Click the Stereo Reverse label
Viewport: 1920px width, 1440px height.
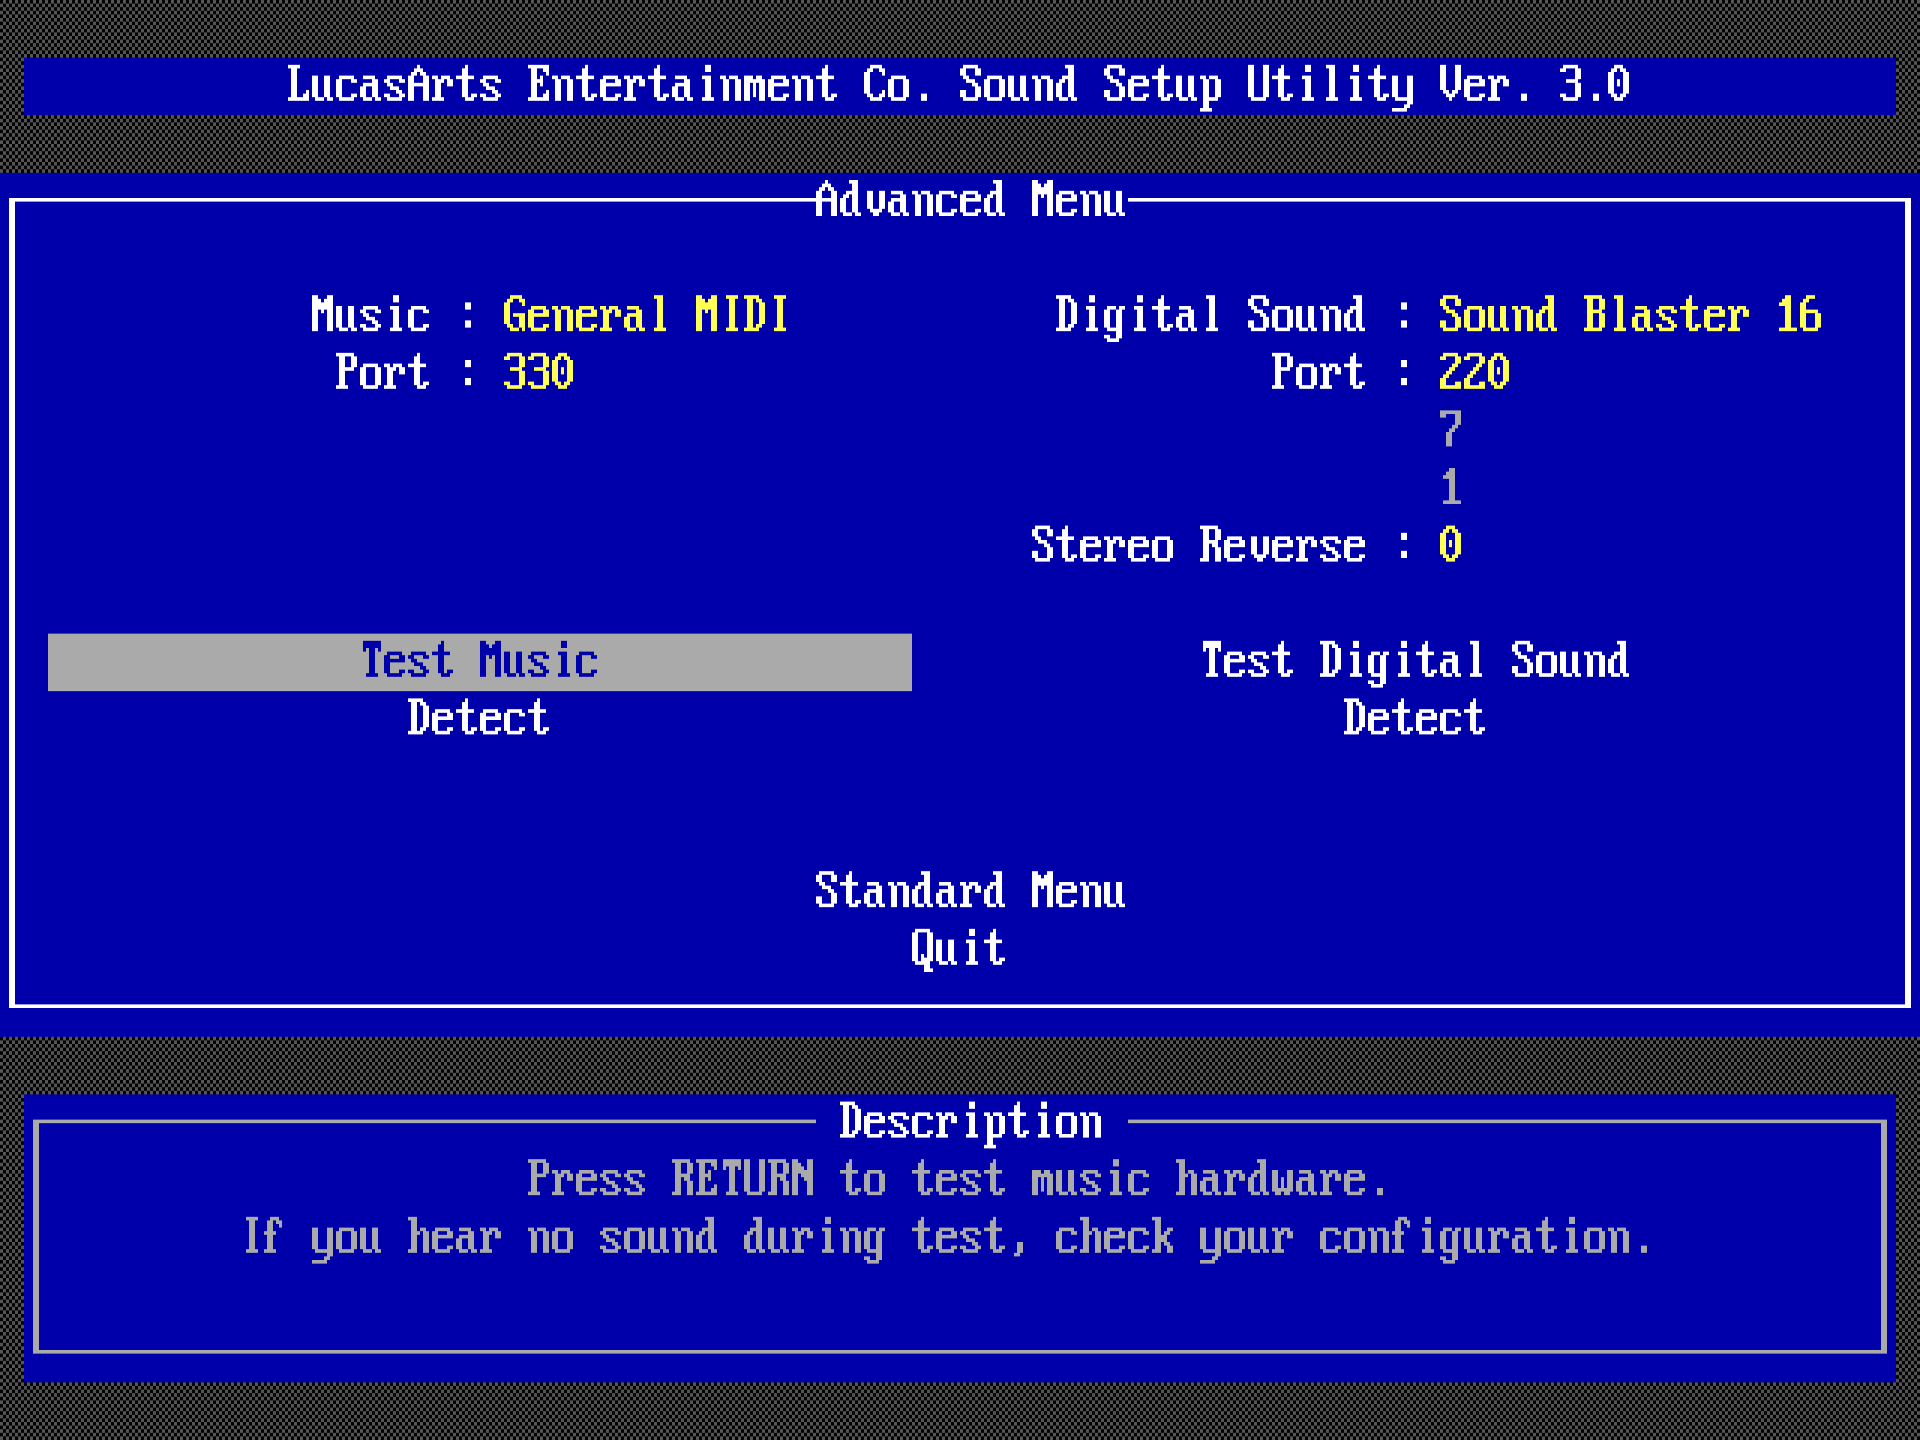pyautogui.click(x=1198, y=545)
